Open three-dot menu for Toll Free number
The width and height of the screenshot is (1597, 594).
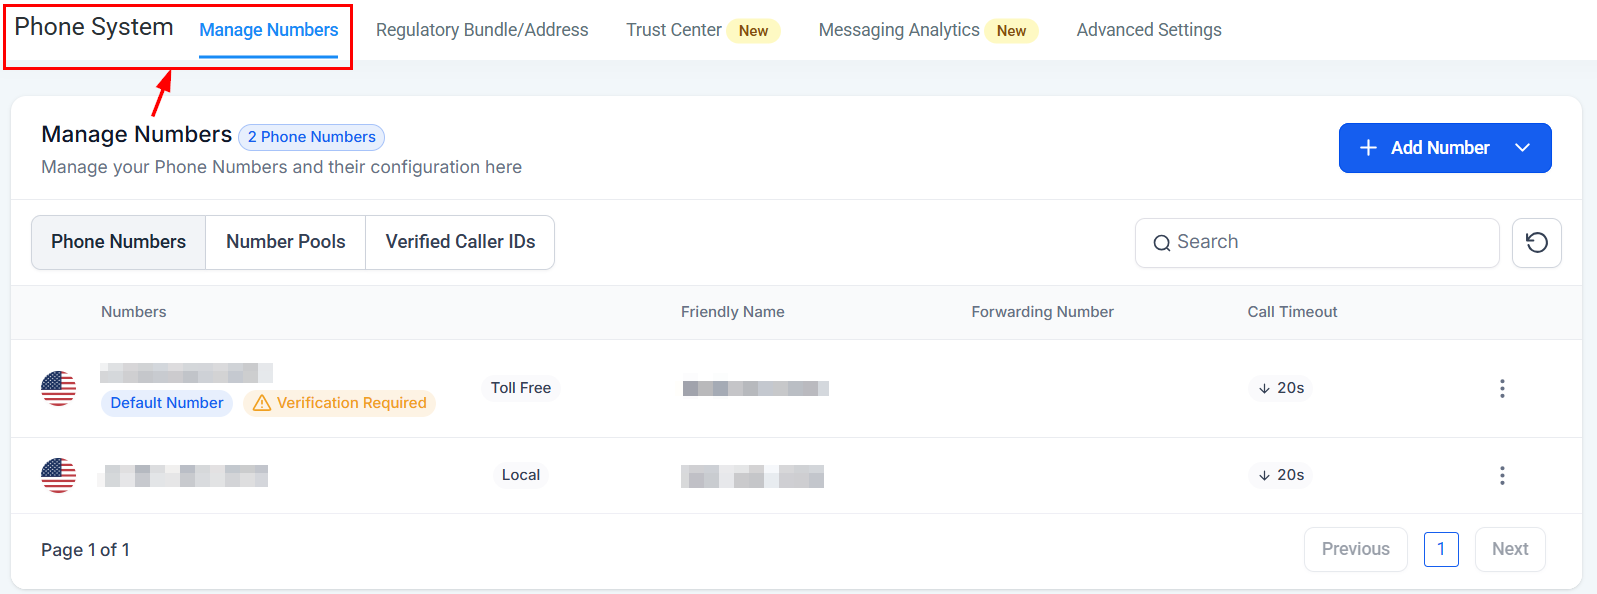[x=1502, y=388]
